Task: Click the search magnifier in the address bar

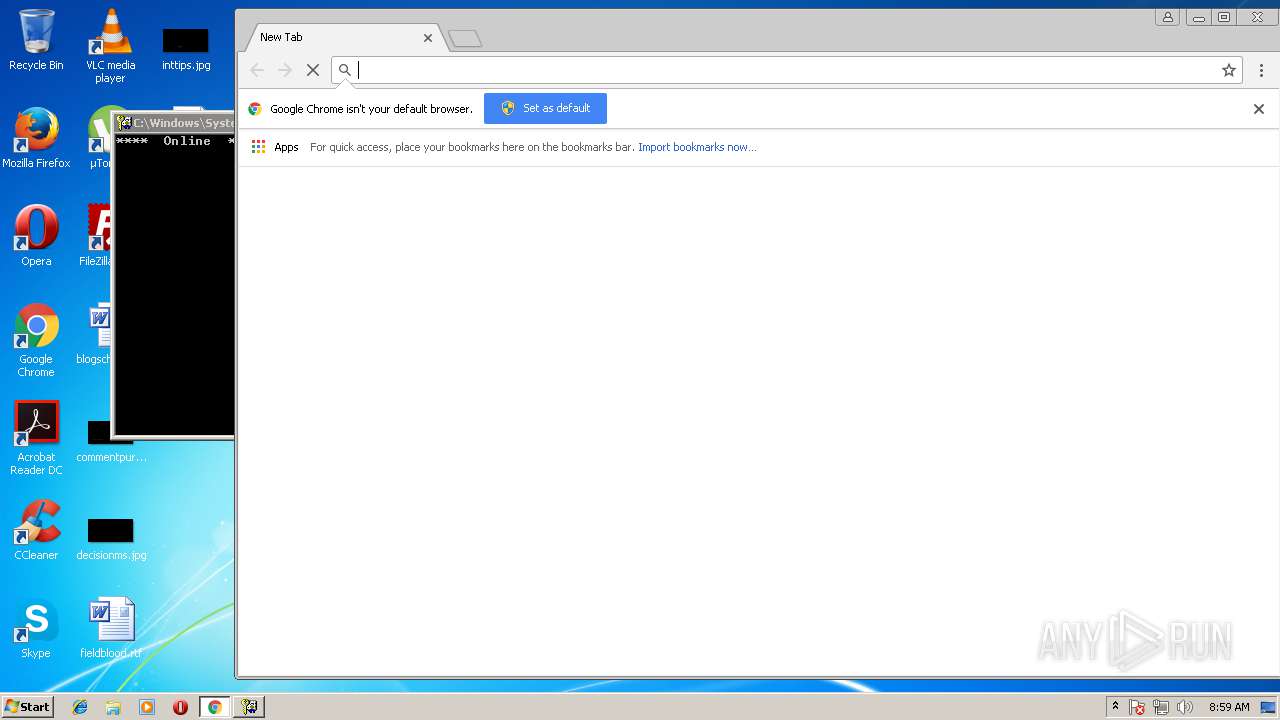Action: pyautogui.click(x=345, y=70)
